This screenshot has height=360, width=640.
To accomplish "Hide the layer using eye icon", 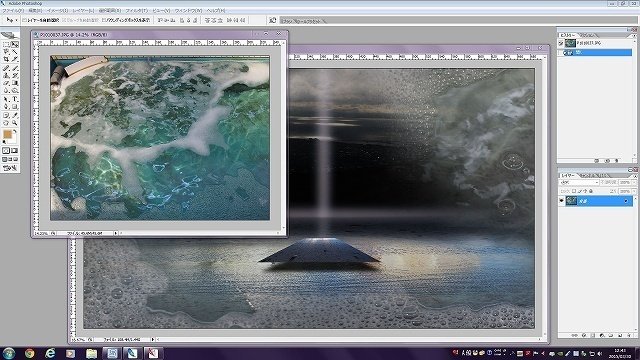I will click(562, 201).
